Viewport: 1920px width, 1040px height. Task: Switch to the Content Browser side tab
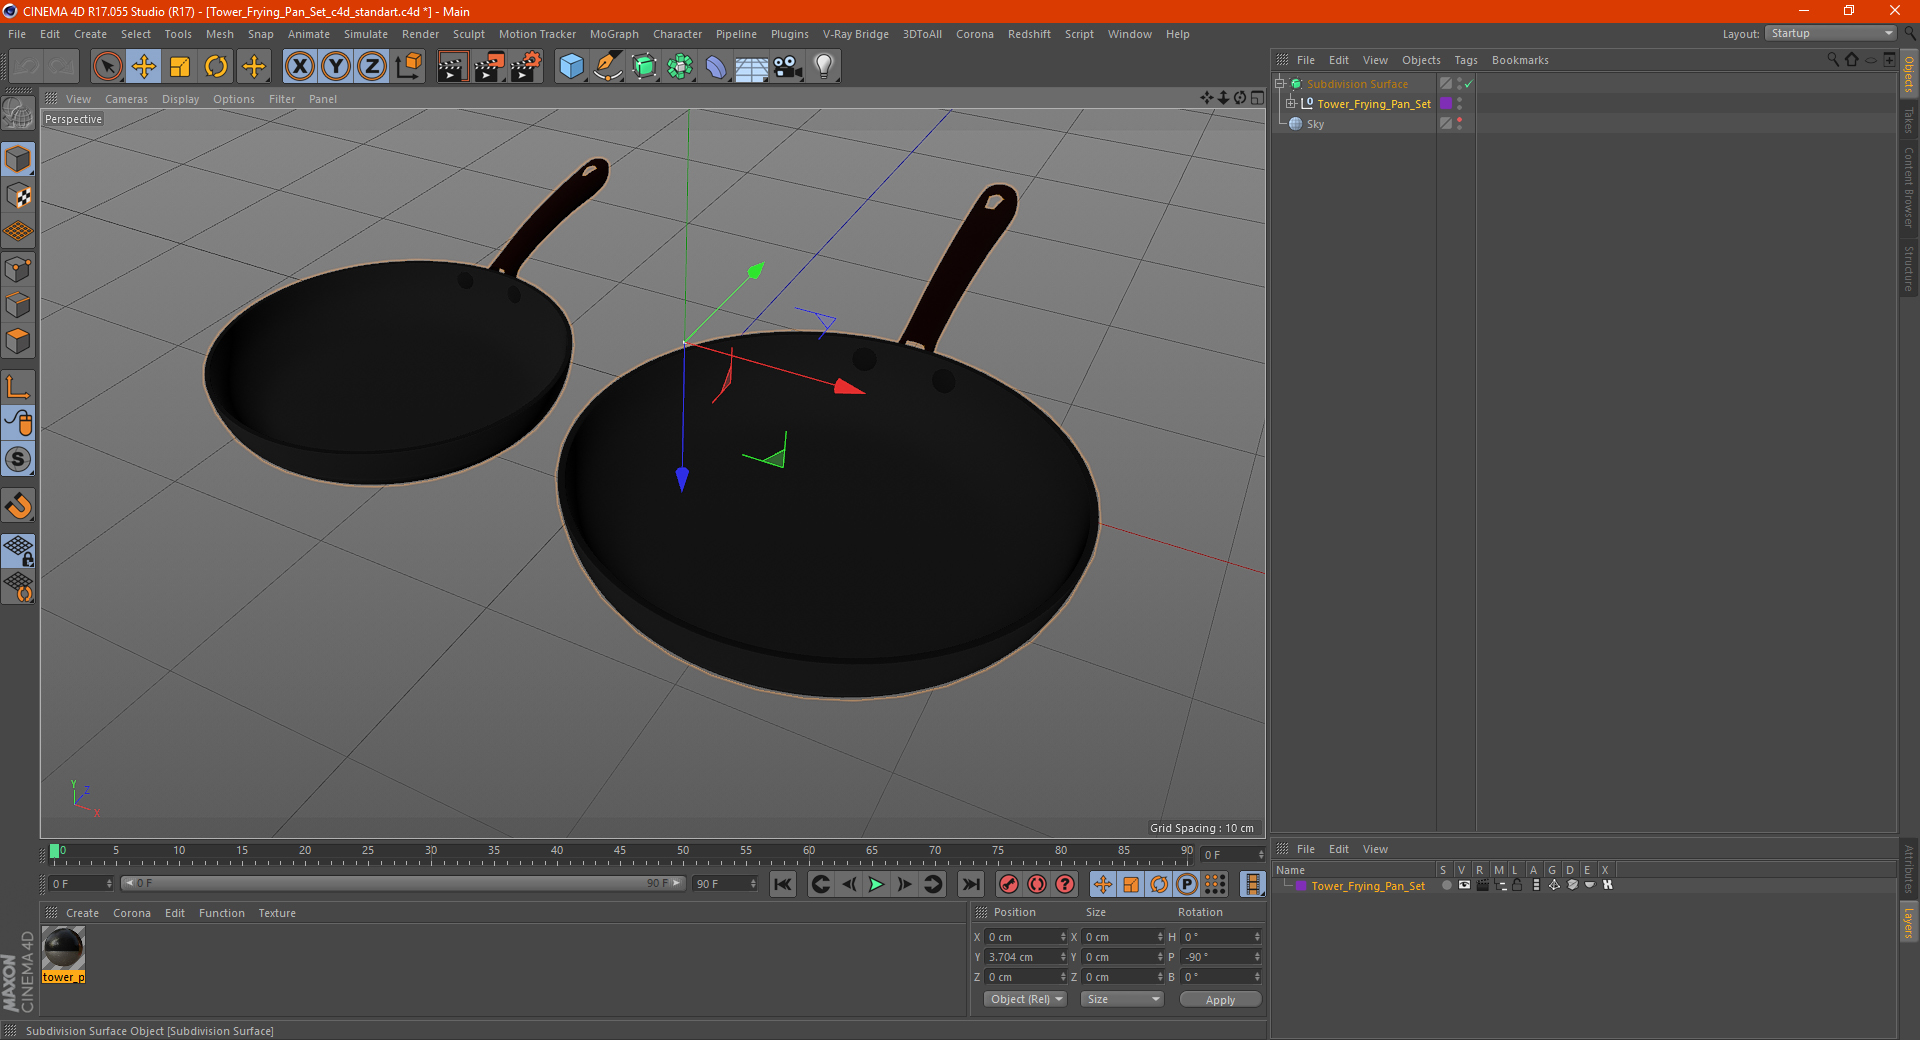1909,187
